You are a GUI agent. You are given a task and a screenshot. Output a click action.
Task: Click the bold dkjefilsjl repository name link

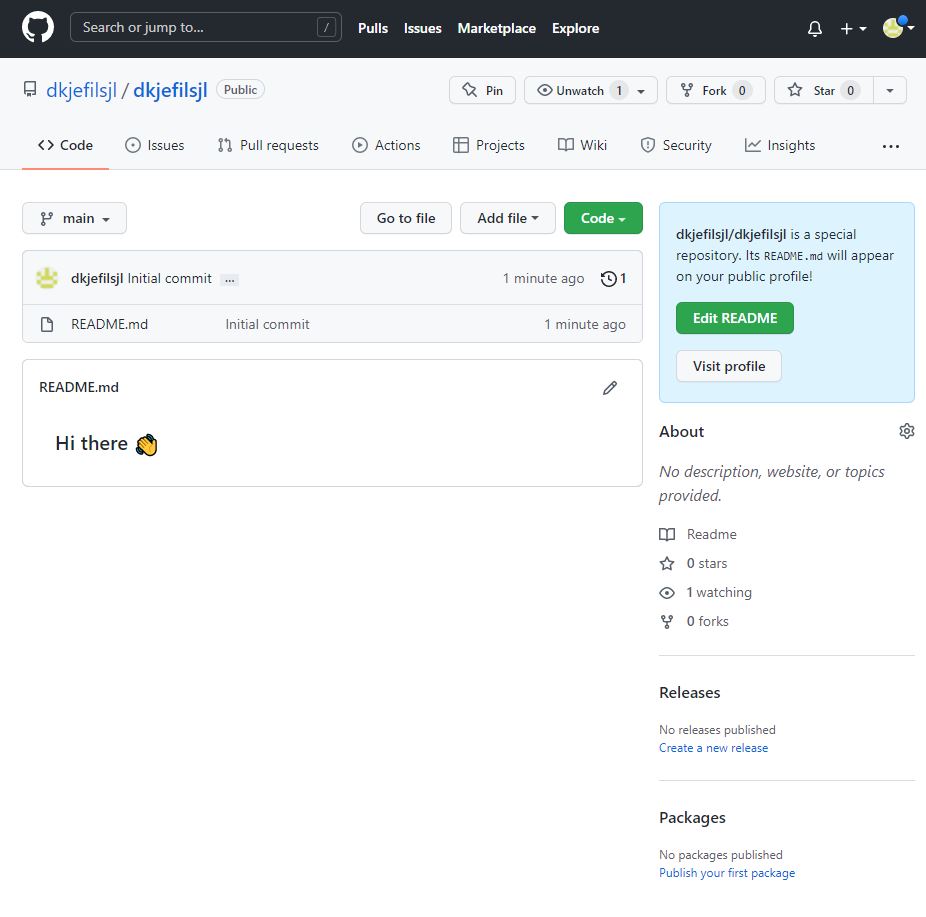pyautogui.click(x=170, y=90)
